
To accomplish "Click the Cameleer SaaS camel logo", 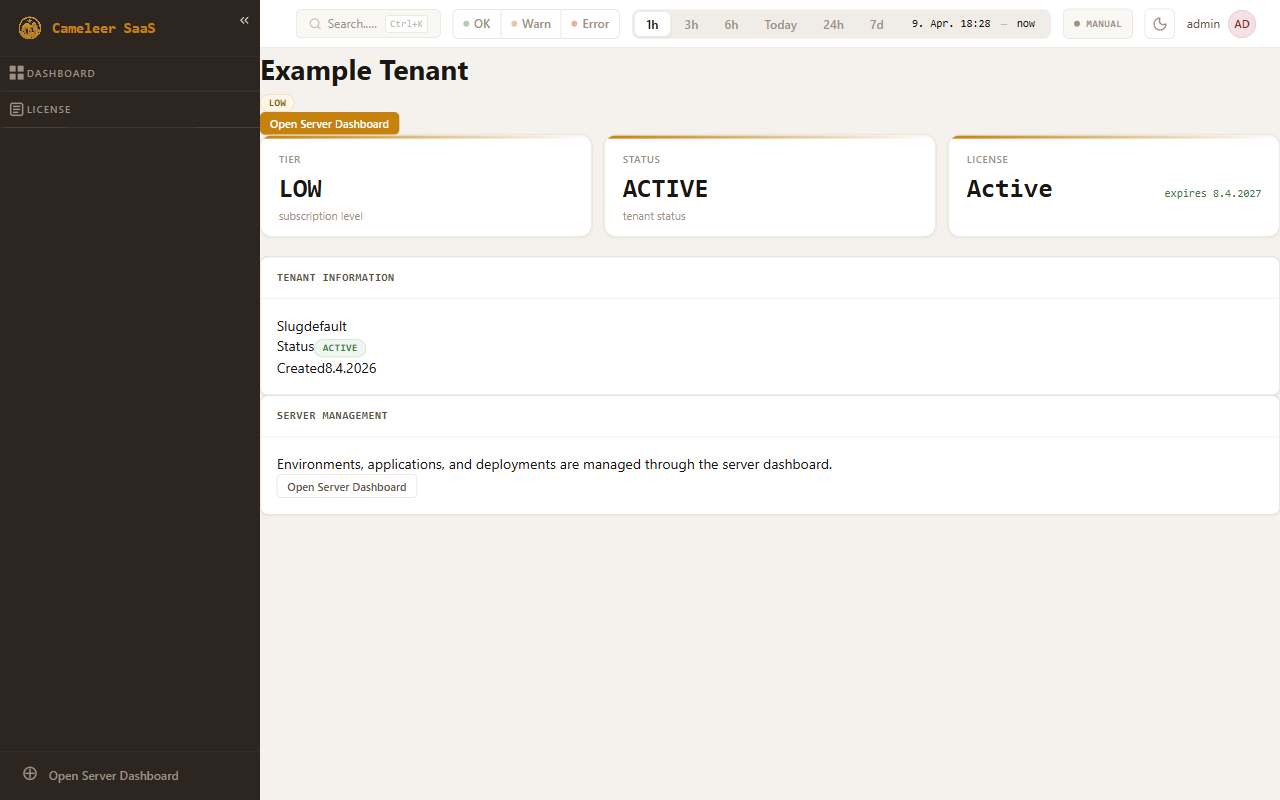I will [x=30, y=28].
